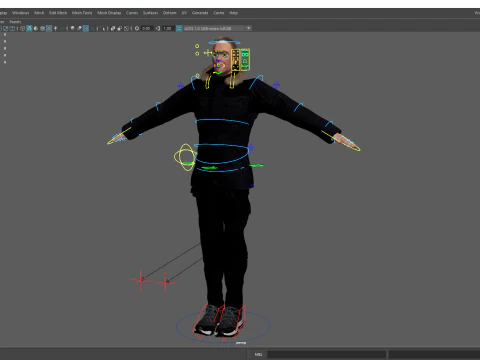The height and width of the screenshot is (360, 480).
Task: Toggle the highlighted Textured display icon
Action: pyautogui.click(x=49, y=28)
